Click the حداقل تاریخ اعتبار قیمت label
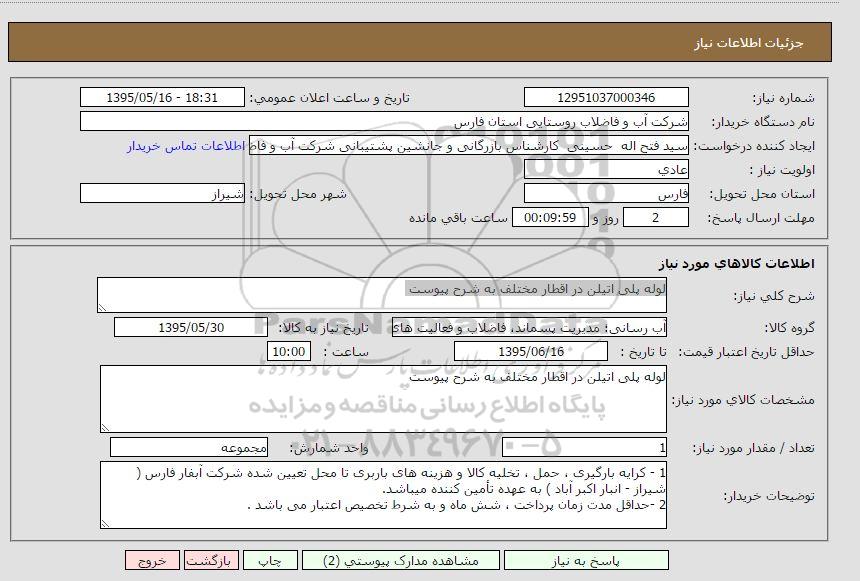Viewport: 860px width, 581px height. pos(746,352)
